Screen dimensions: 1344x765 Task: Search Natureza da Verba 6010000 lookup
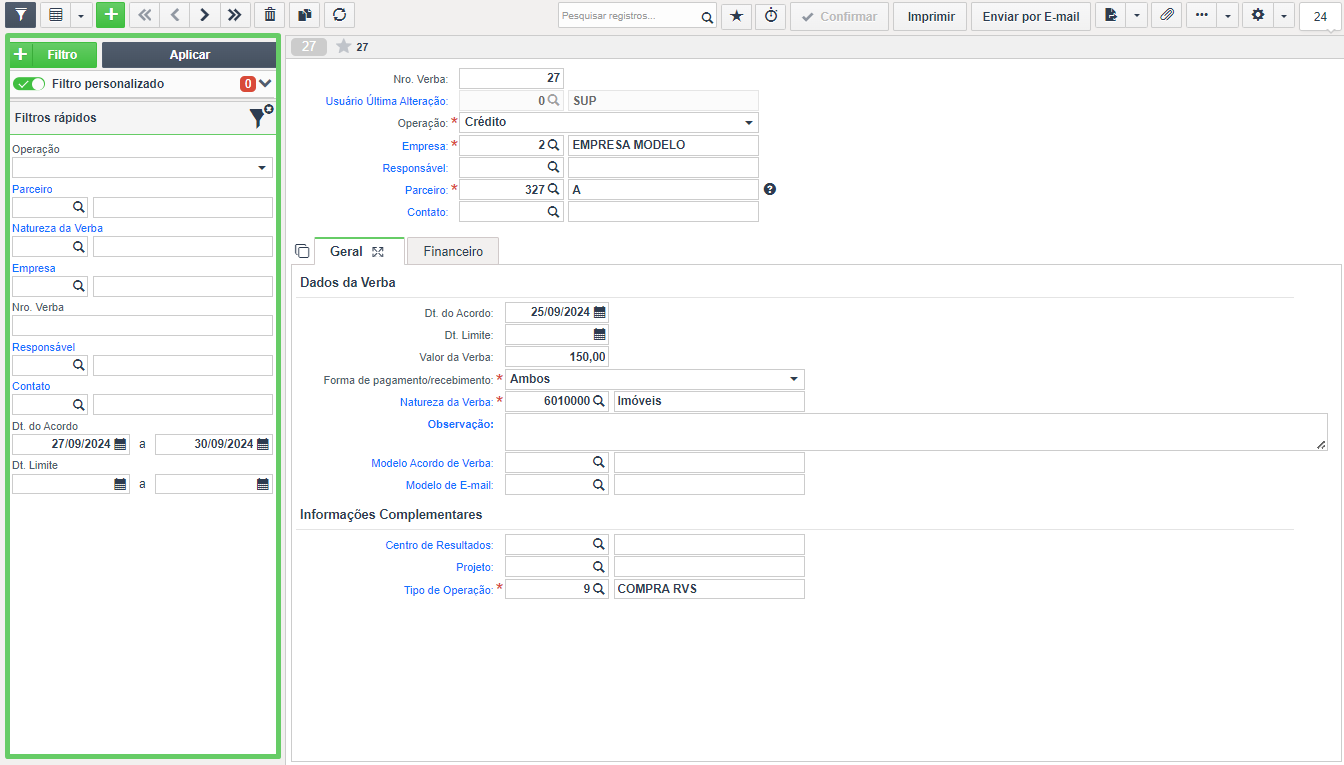click(x=599, y=401)
